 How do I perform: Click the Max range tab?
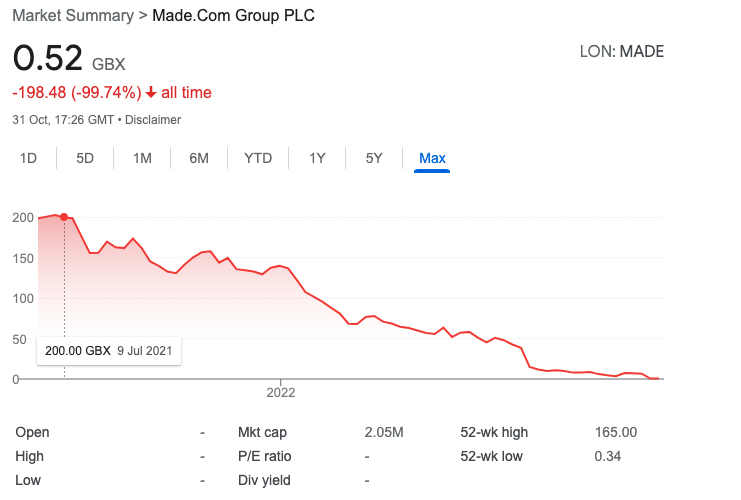[x=432, y=158]
